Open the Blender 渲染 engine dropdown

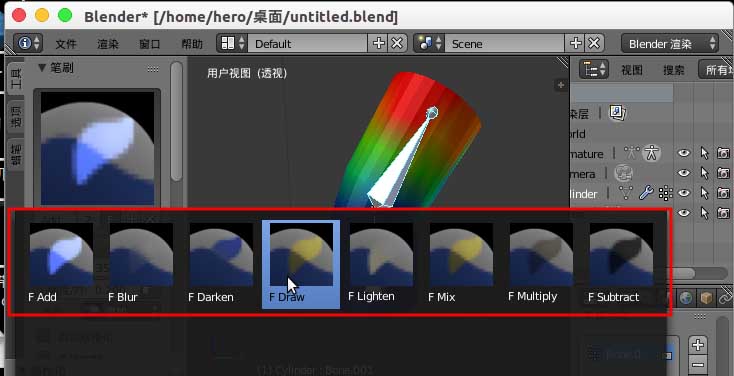[x=670, y=44]
